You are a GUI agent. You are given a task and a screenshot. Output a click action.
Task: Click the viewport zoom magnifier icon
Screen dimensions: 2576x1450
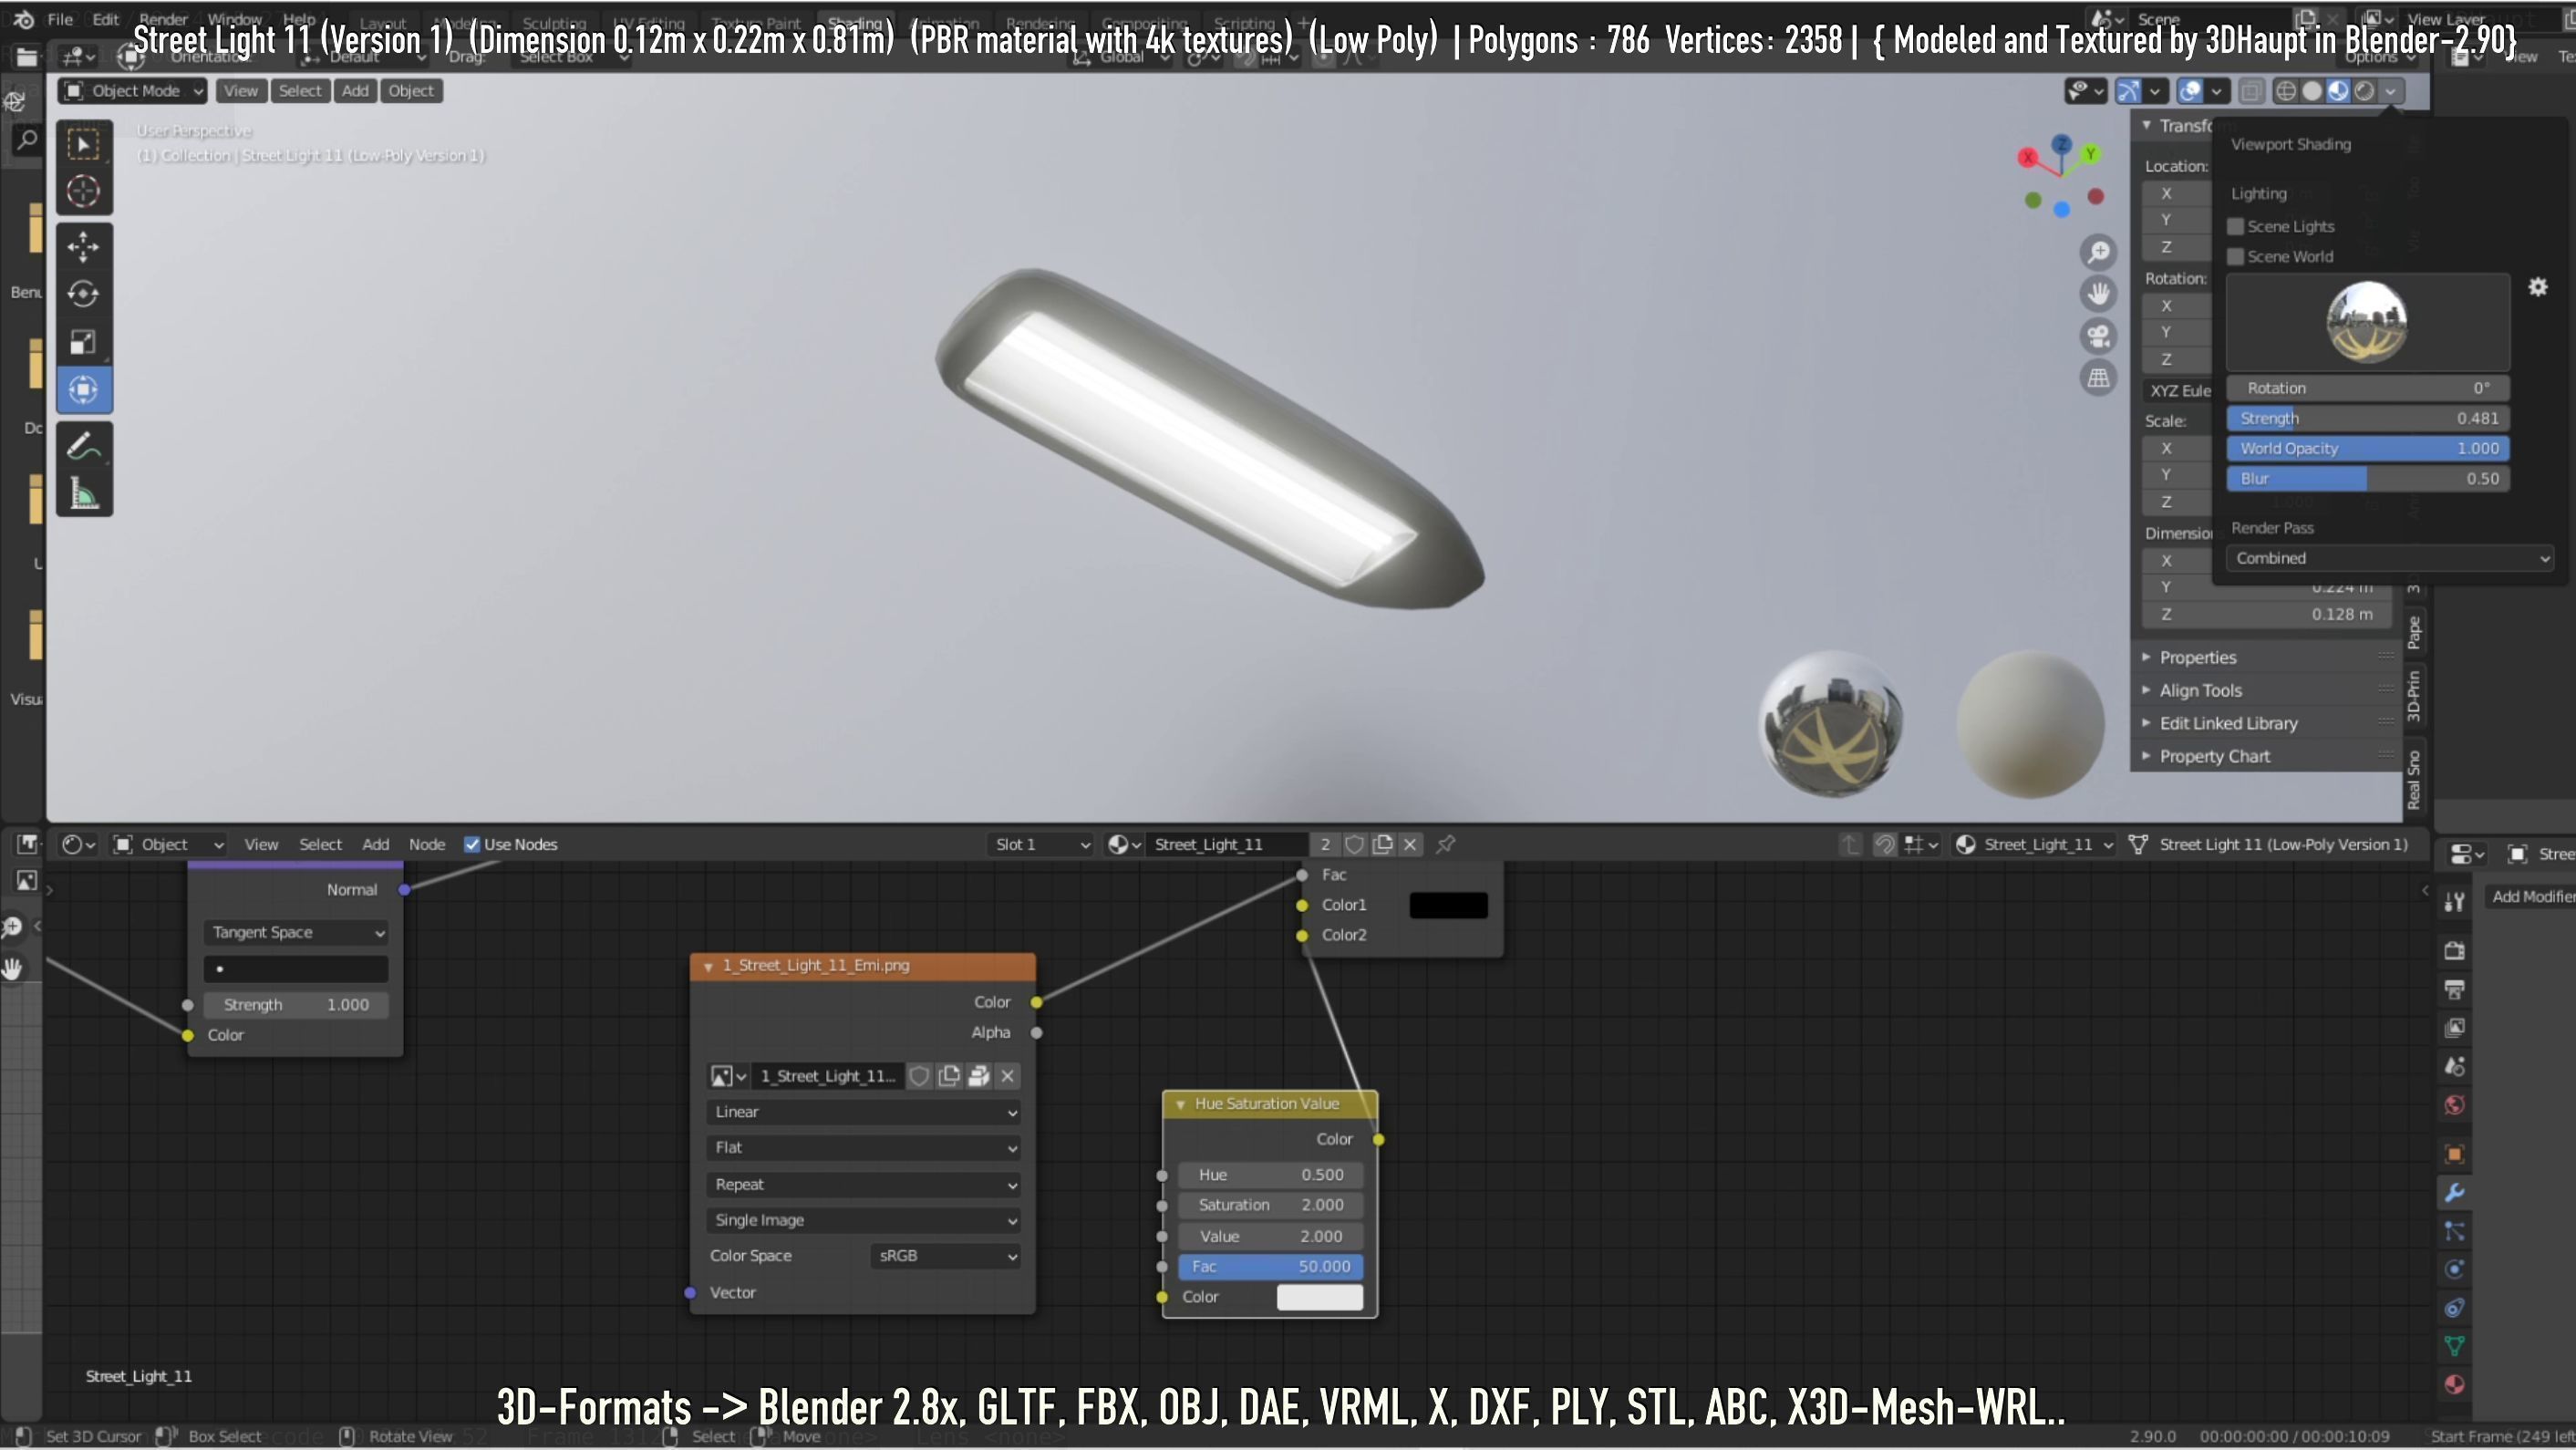point(2098,251)
